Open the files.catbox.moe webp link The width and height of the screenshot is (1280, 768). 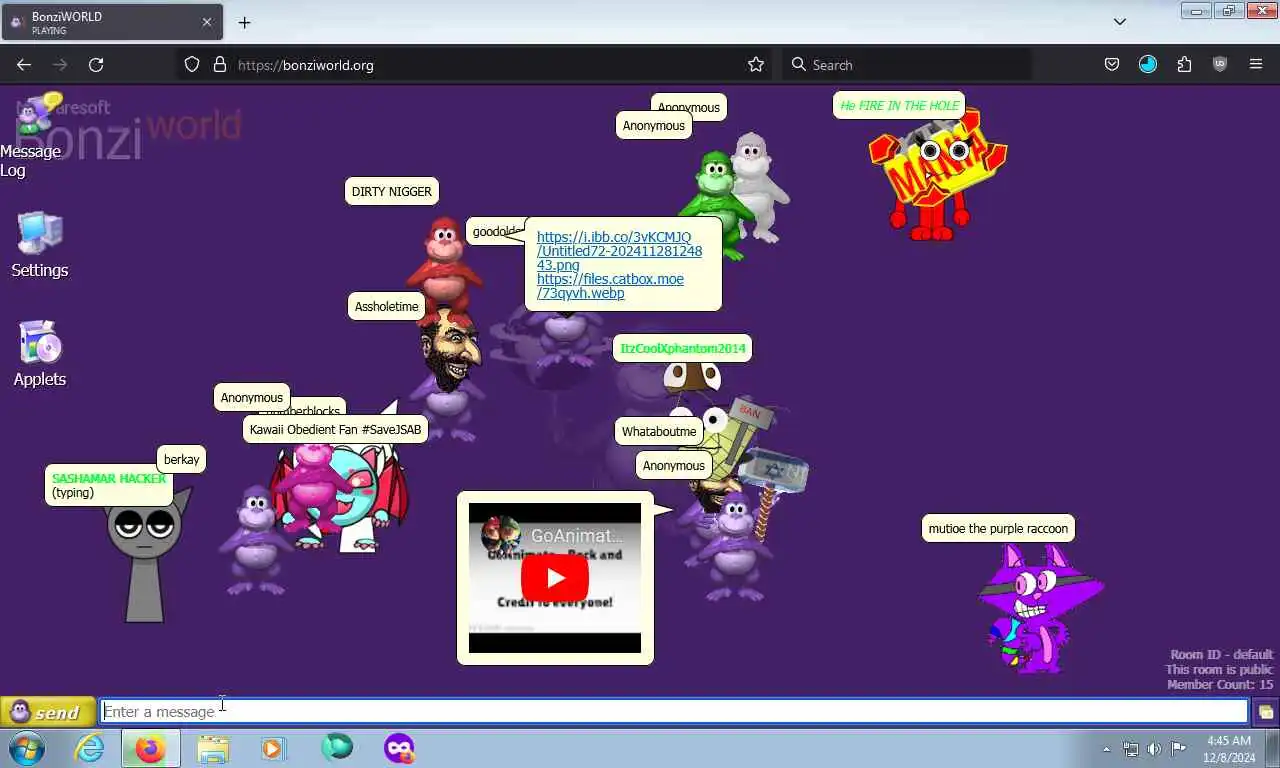[x=610, y=286]
